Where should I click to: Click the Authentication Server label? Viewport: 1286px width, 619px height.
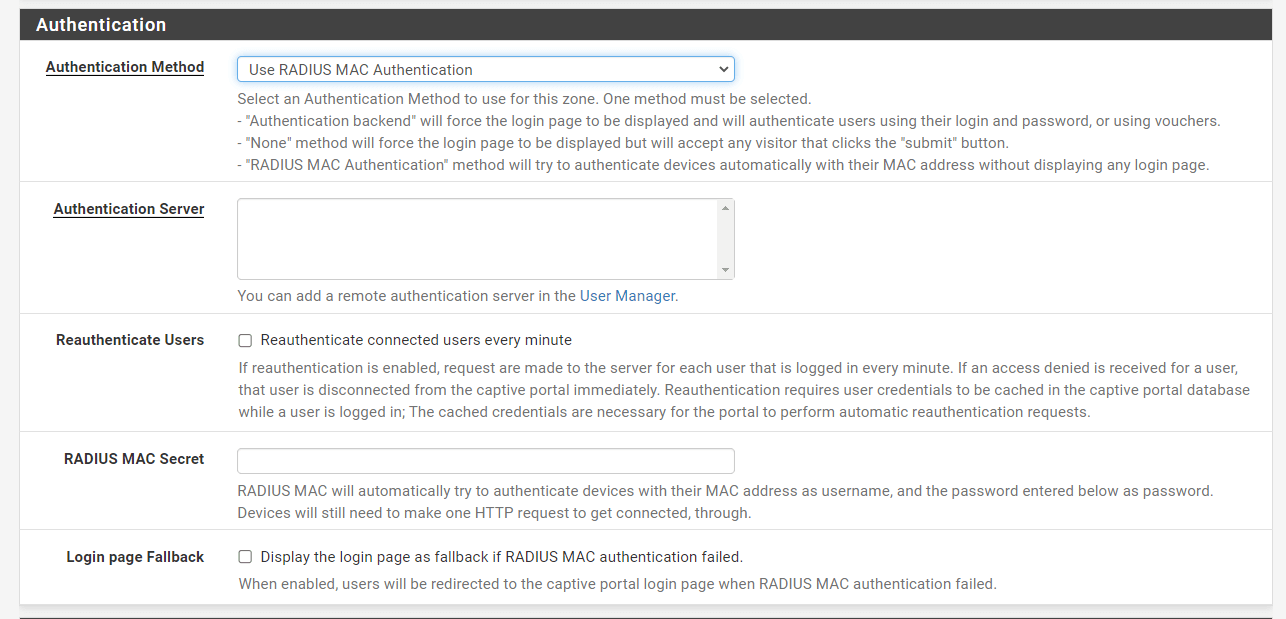[x=129, y=209]
